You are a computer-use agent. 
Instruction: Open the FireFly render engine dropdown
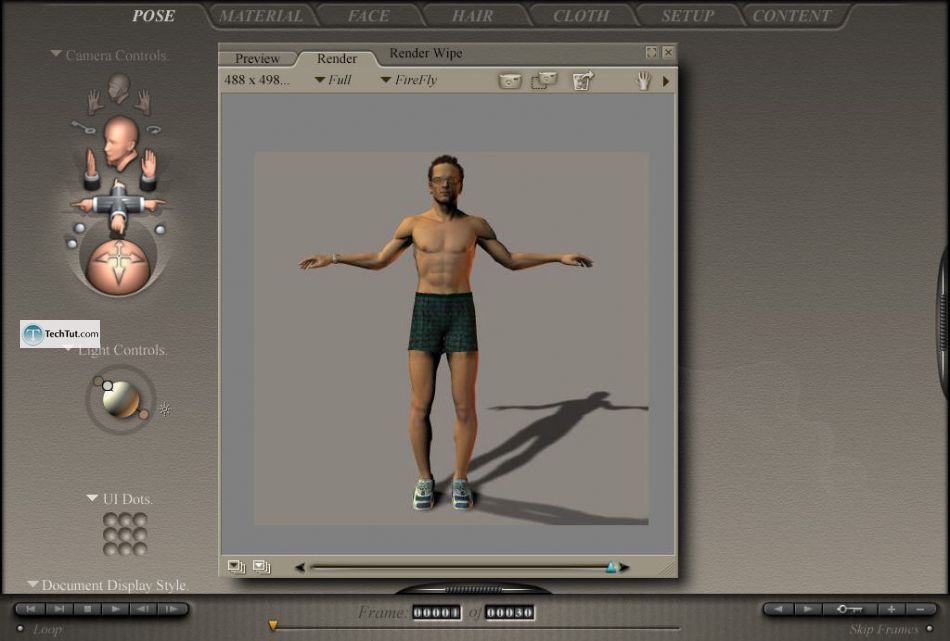pos(408,80)
